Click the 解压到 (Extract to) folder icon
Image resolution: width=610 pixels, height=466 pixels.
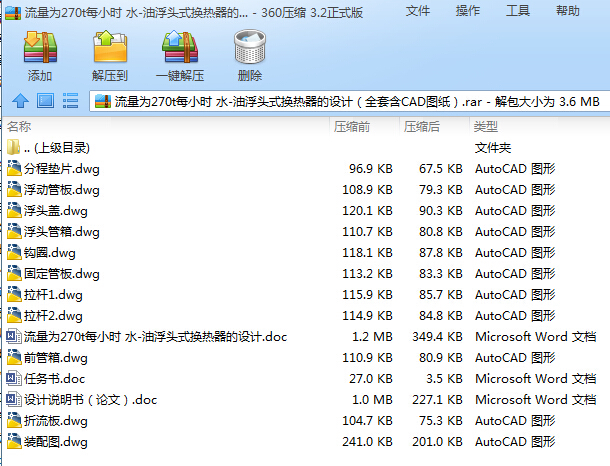(110, 47)
